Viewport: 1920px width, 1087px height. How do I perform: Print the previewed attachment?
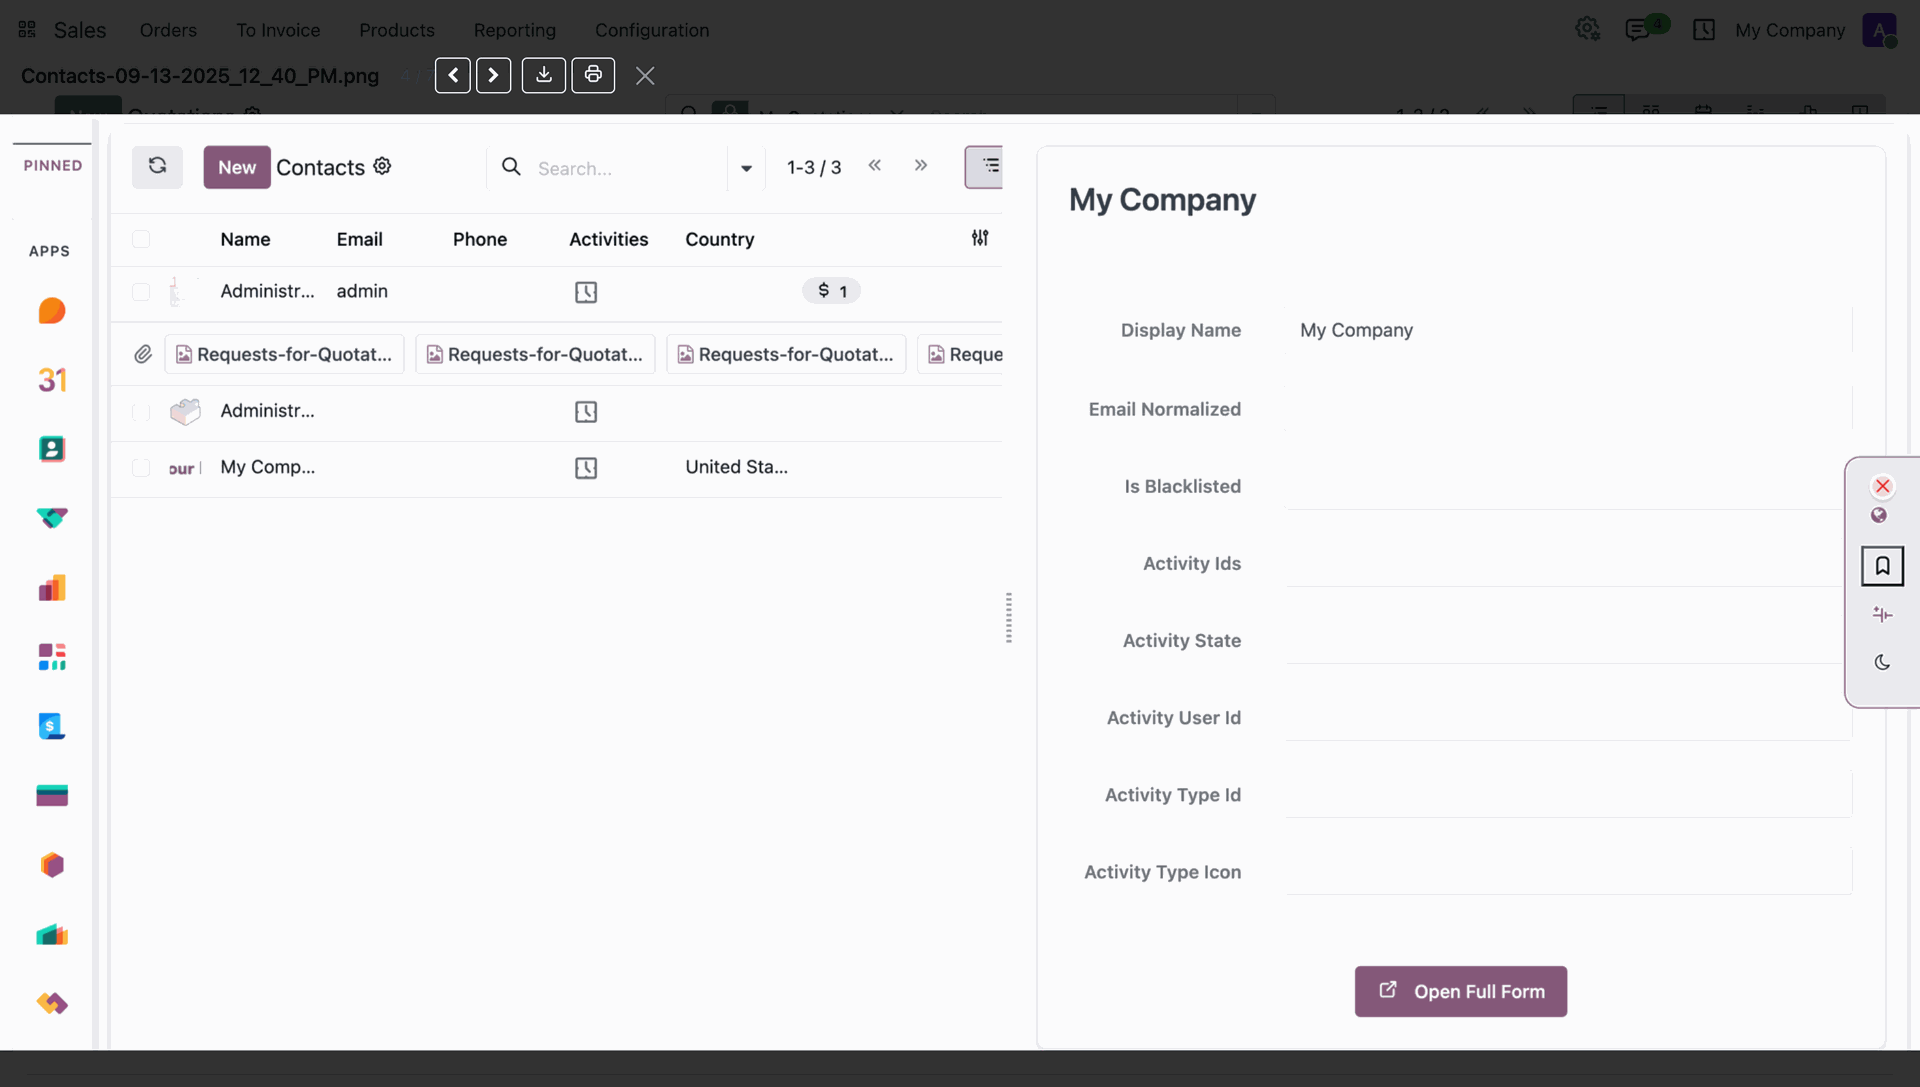(x=593, y=75)
